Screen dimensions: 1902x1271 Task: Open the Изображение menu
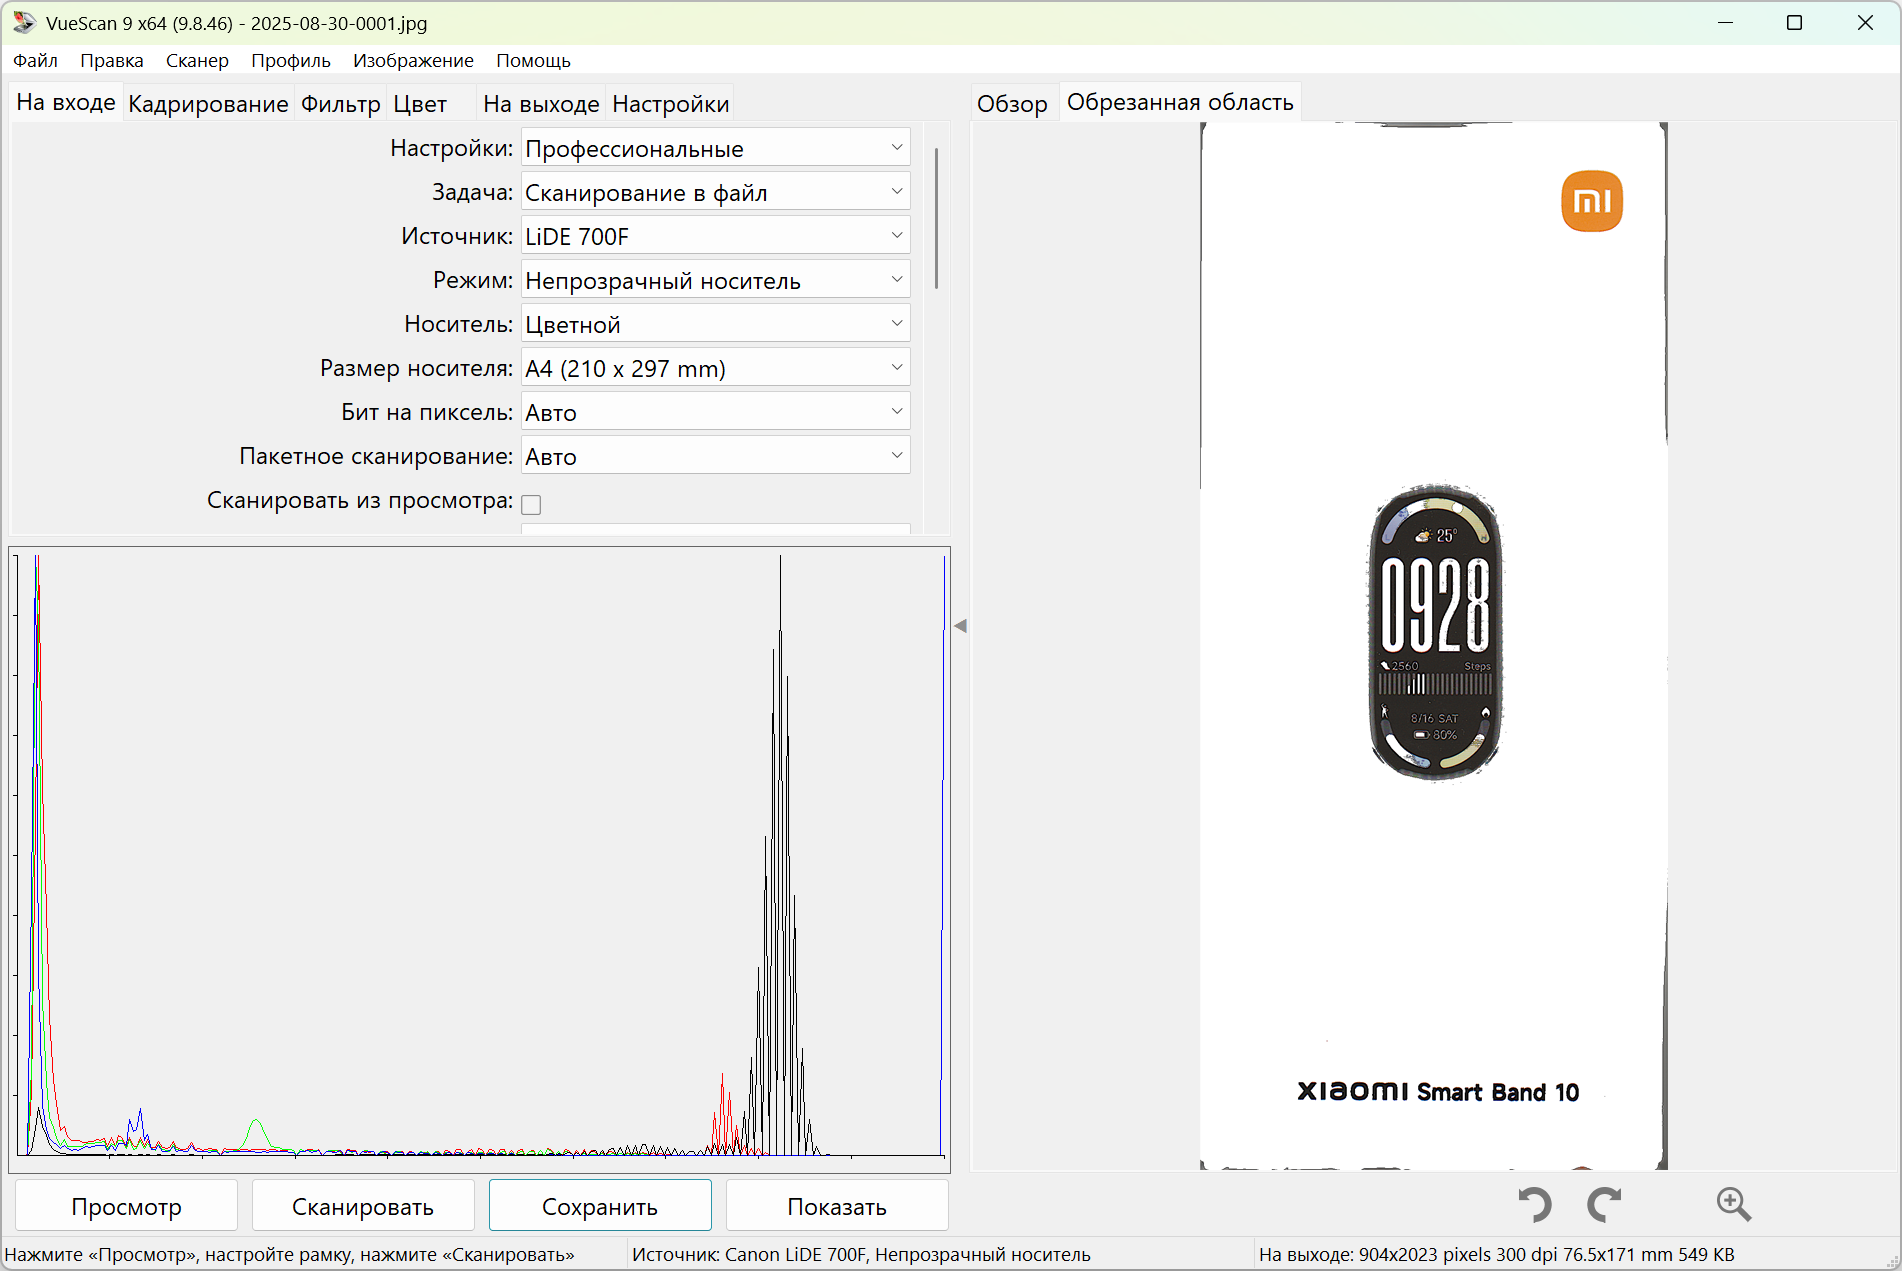click(413, 60)
